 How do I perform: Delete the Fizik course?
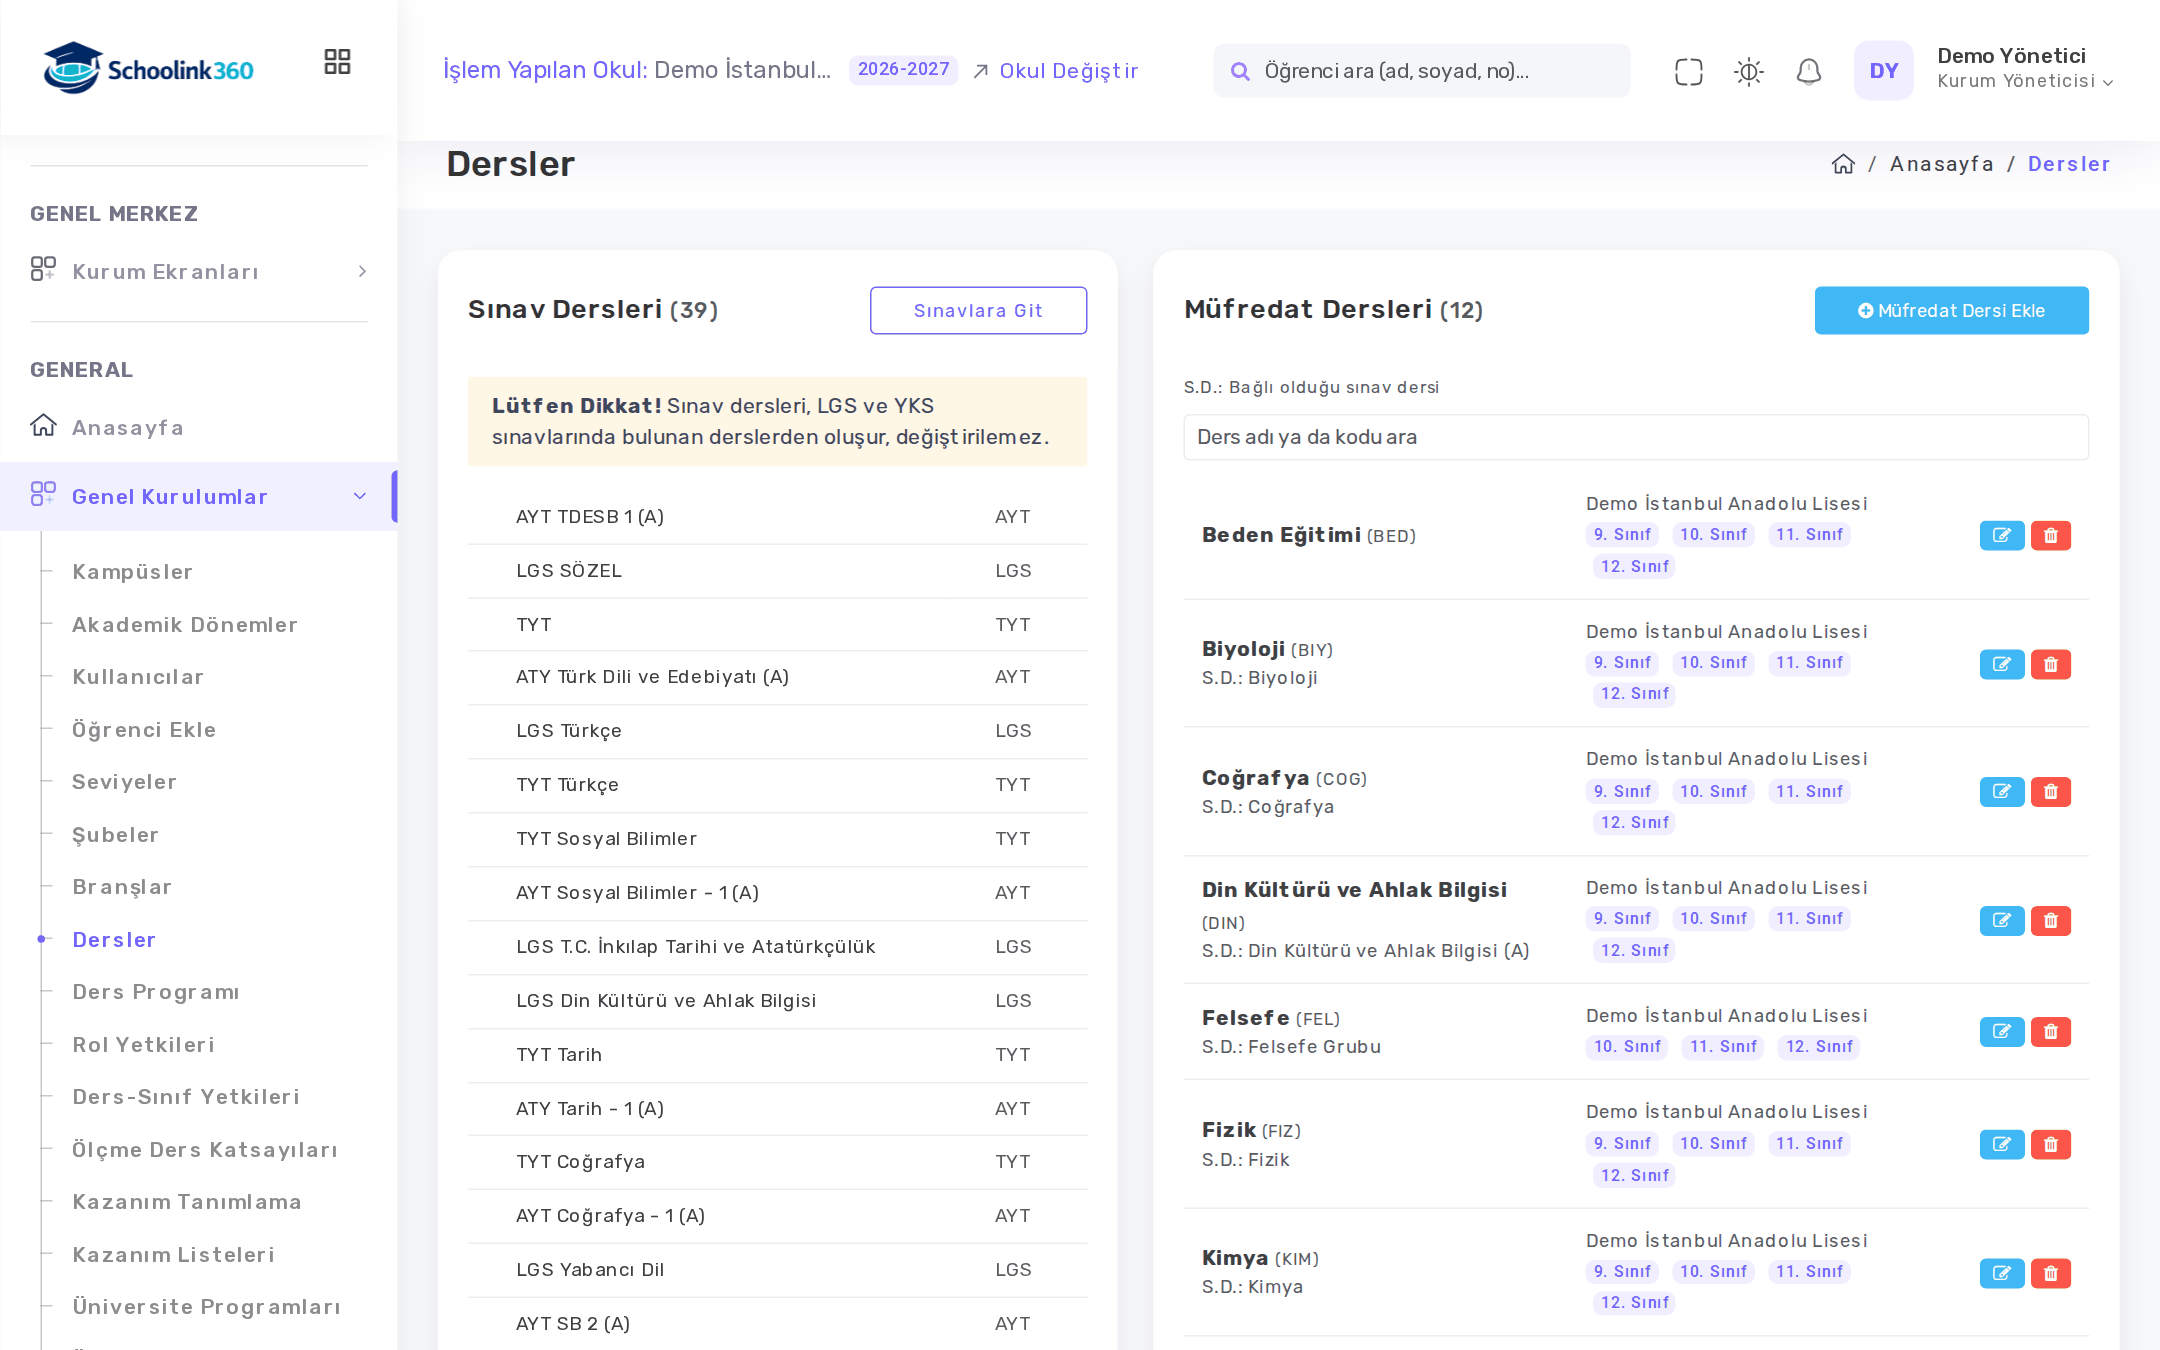click(x=2050, y=1144)
